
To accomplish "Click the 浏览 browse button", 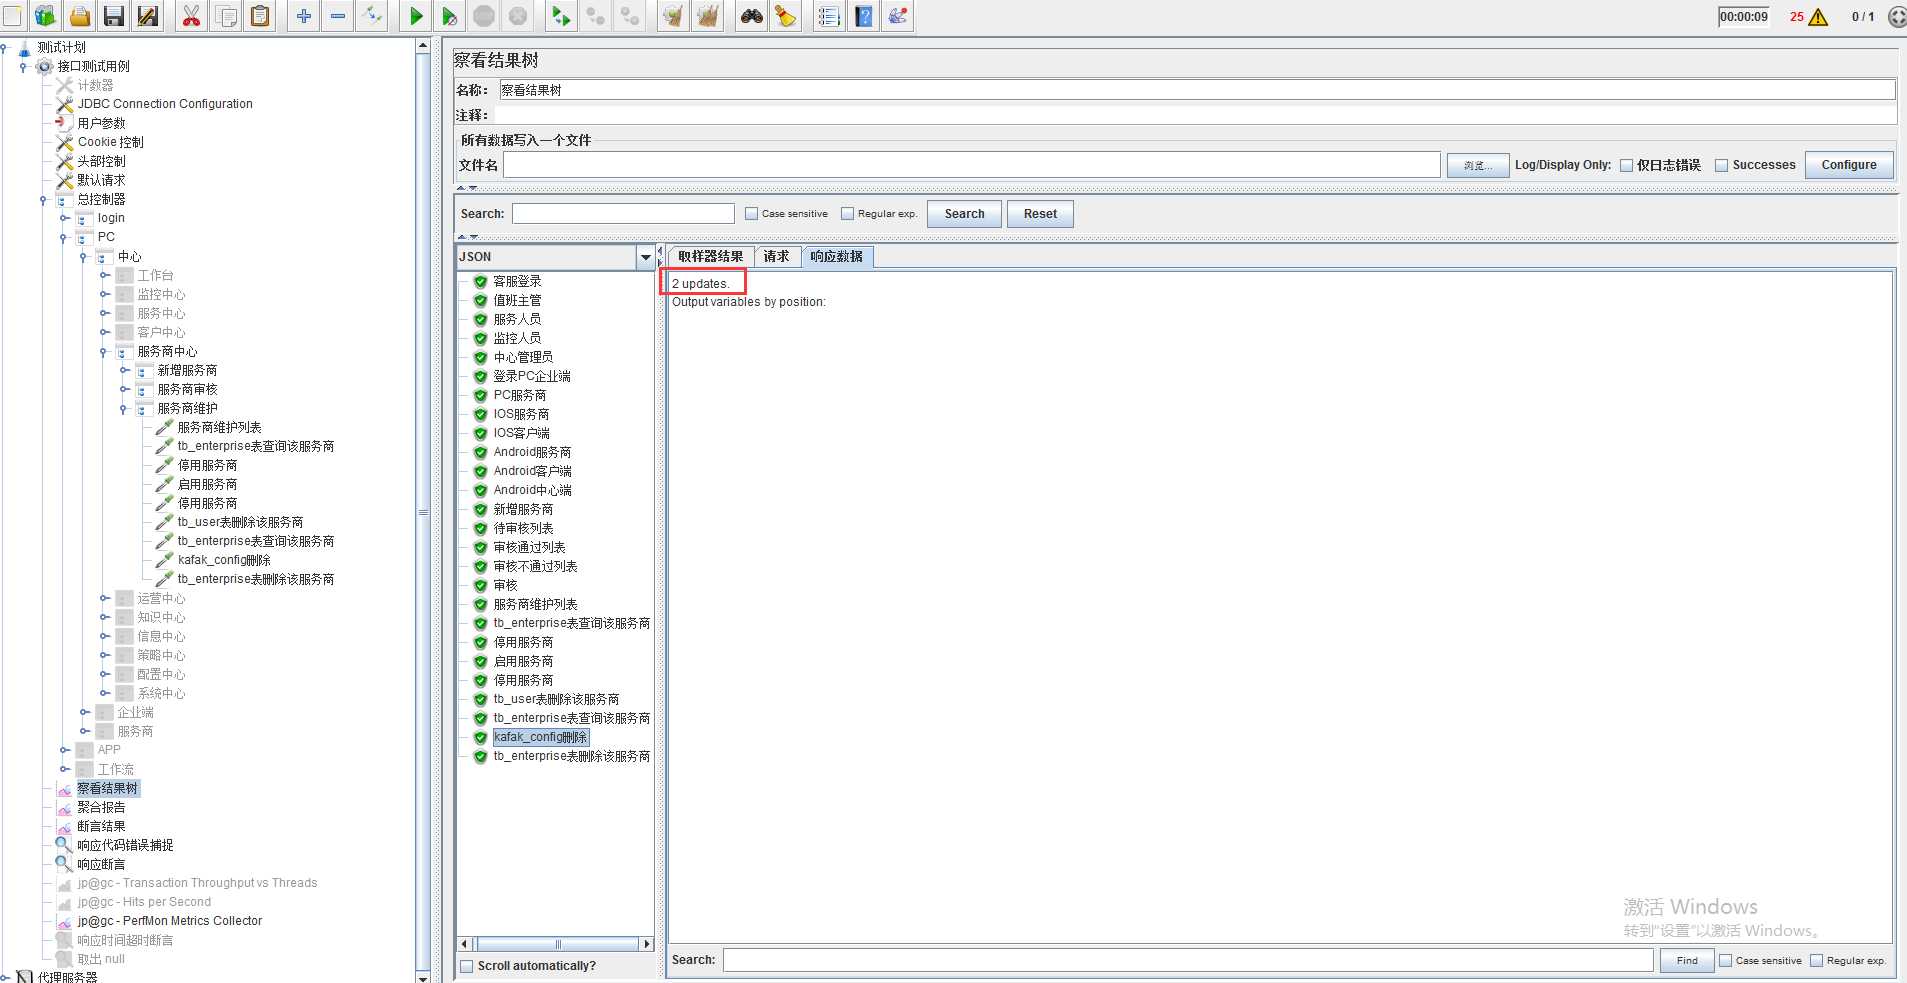I will point(1477,165).
